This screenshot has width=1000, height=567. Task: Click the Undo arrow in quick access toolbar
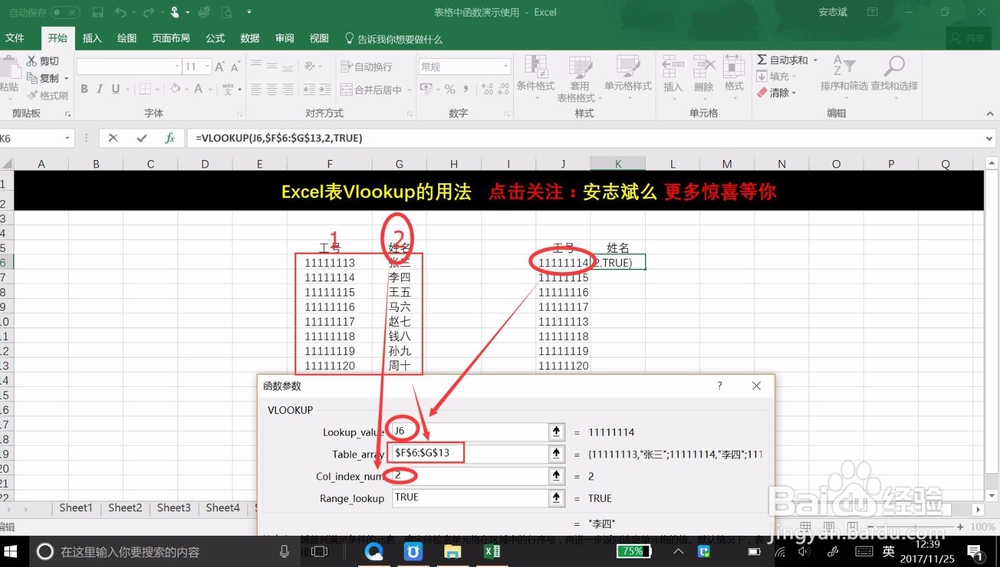coord(120,12)
